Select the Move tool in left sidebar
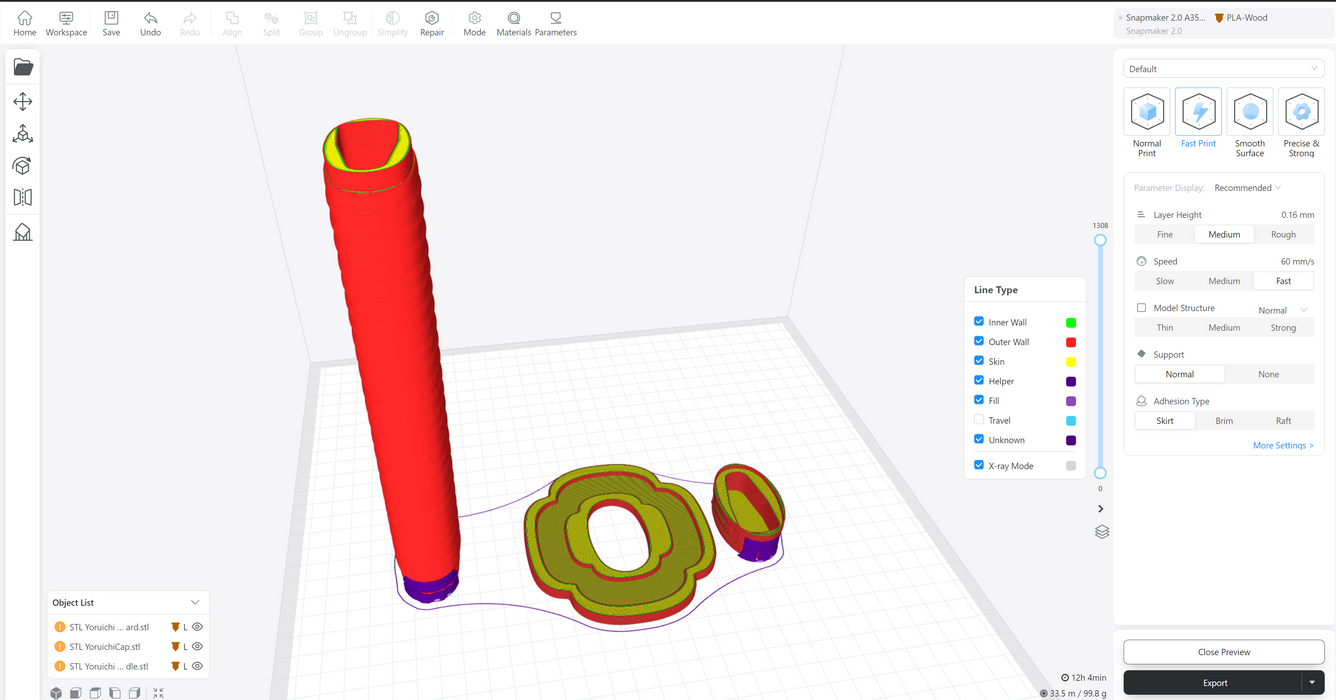 pos(23,102)
